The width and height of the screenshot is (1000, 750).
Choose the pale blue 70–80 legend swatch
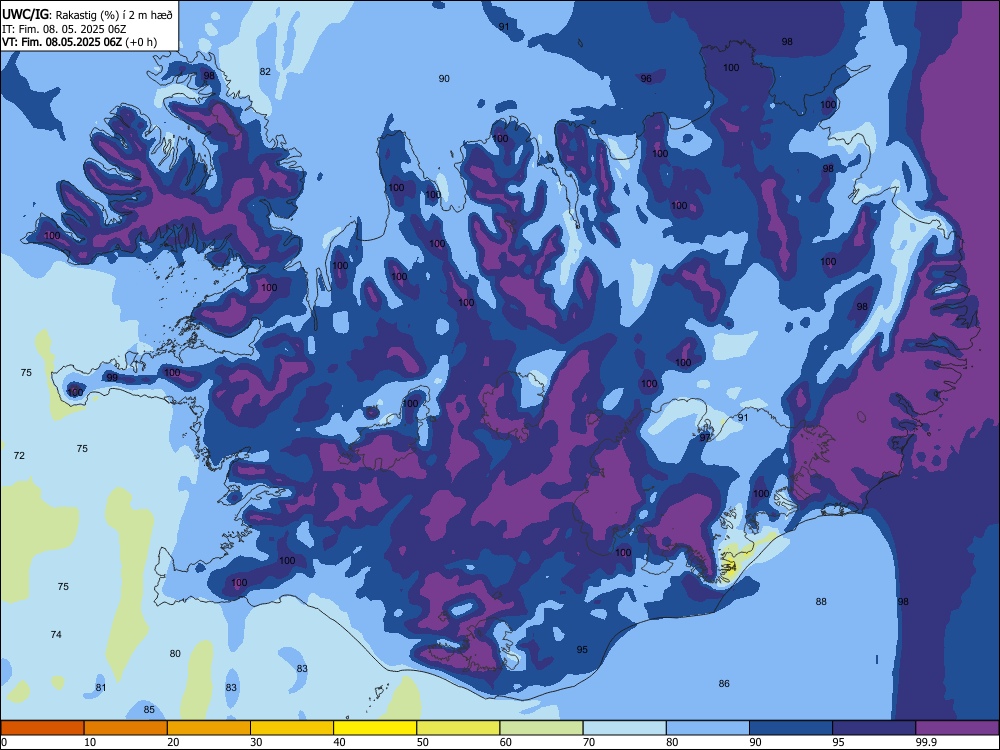tap(624, 728)
